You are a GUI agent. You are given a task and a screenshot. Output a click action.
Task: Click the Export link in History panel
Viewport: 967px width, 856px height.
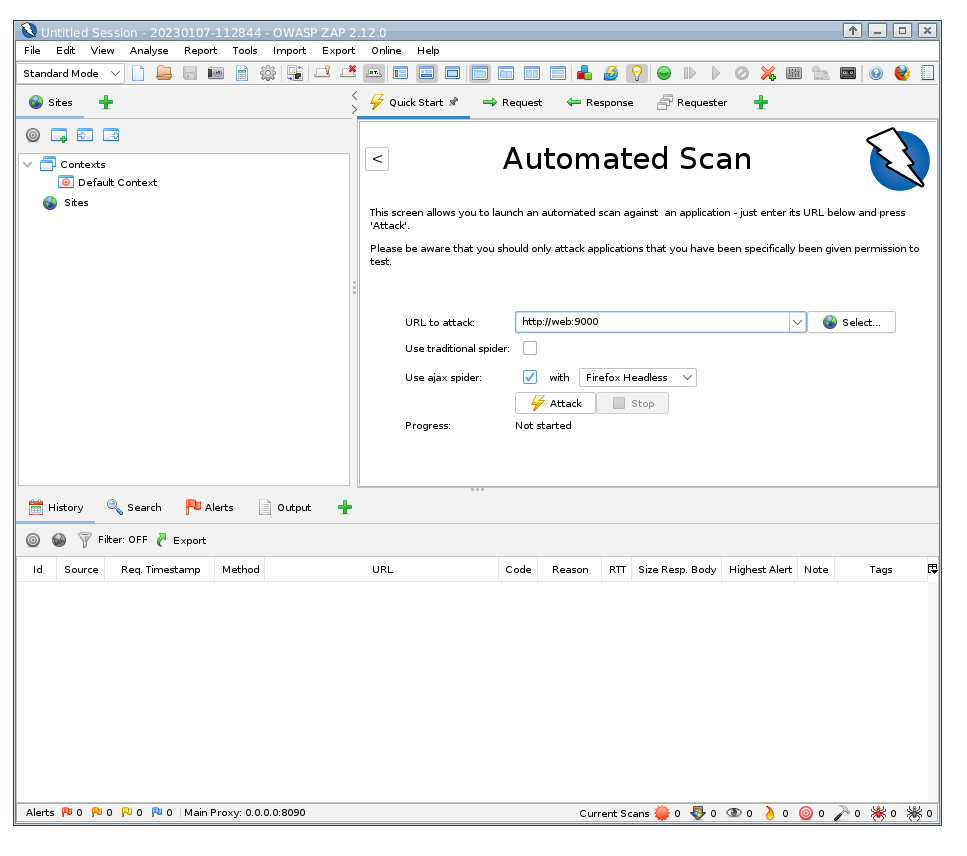point(188,540)
